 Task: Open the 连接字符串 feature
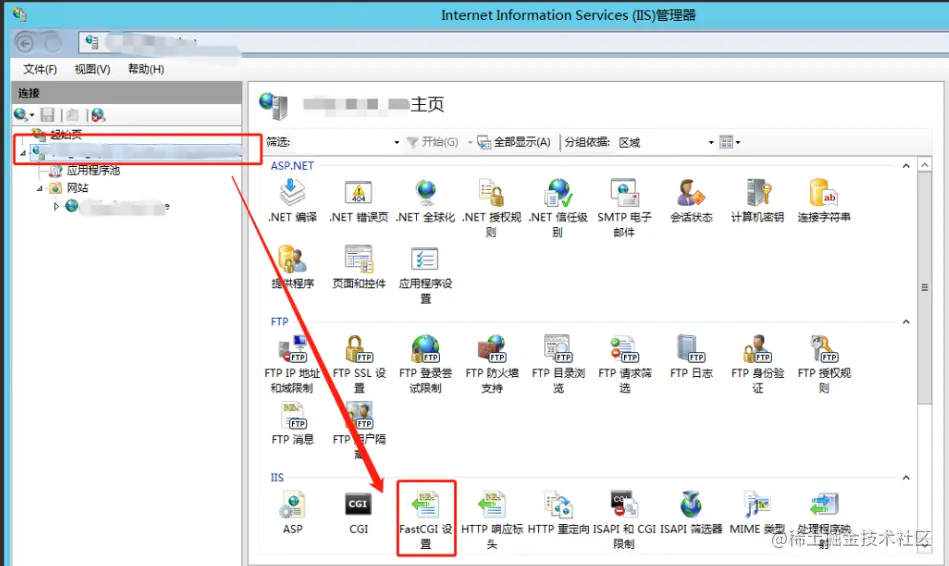824,202
